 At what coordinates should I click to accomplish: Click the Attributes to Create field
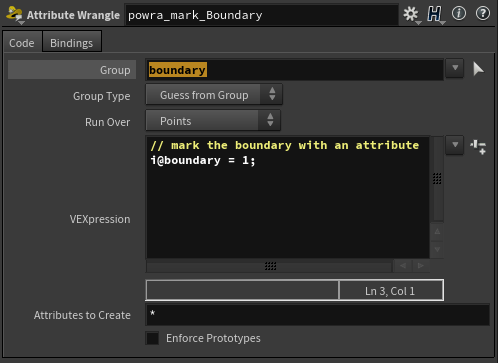[317, 314]
